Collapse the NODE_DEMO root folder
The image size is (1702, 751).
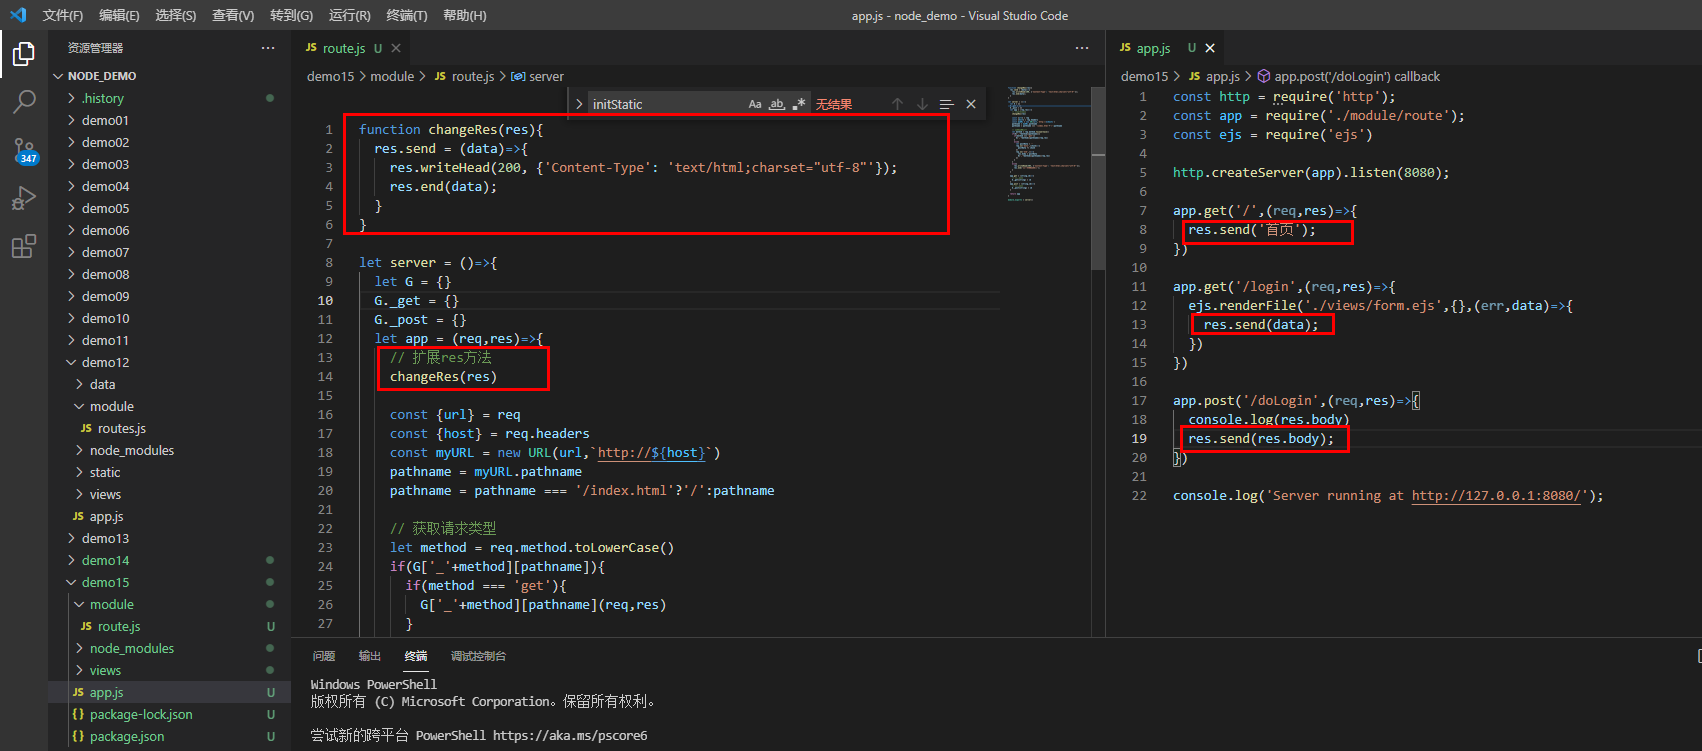click(x=169, y=76)
